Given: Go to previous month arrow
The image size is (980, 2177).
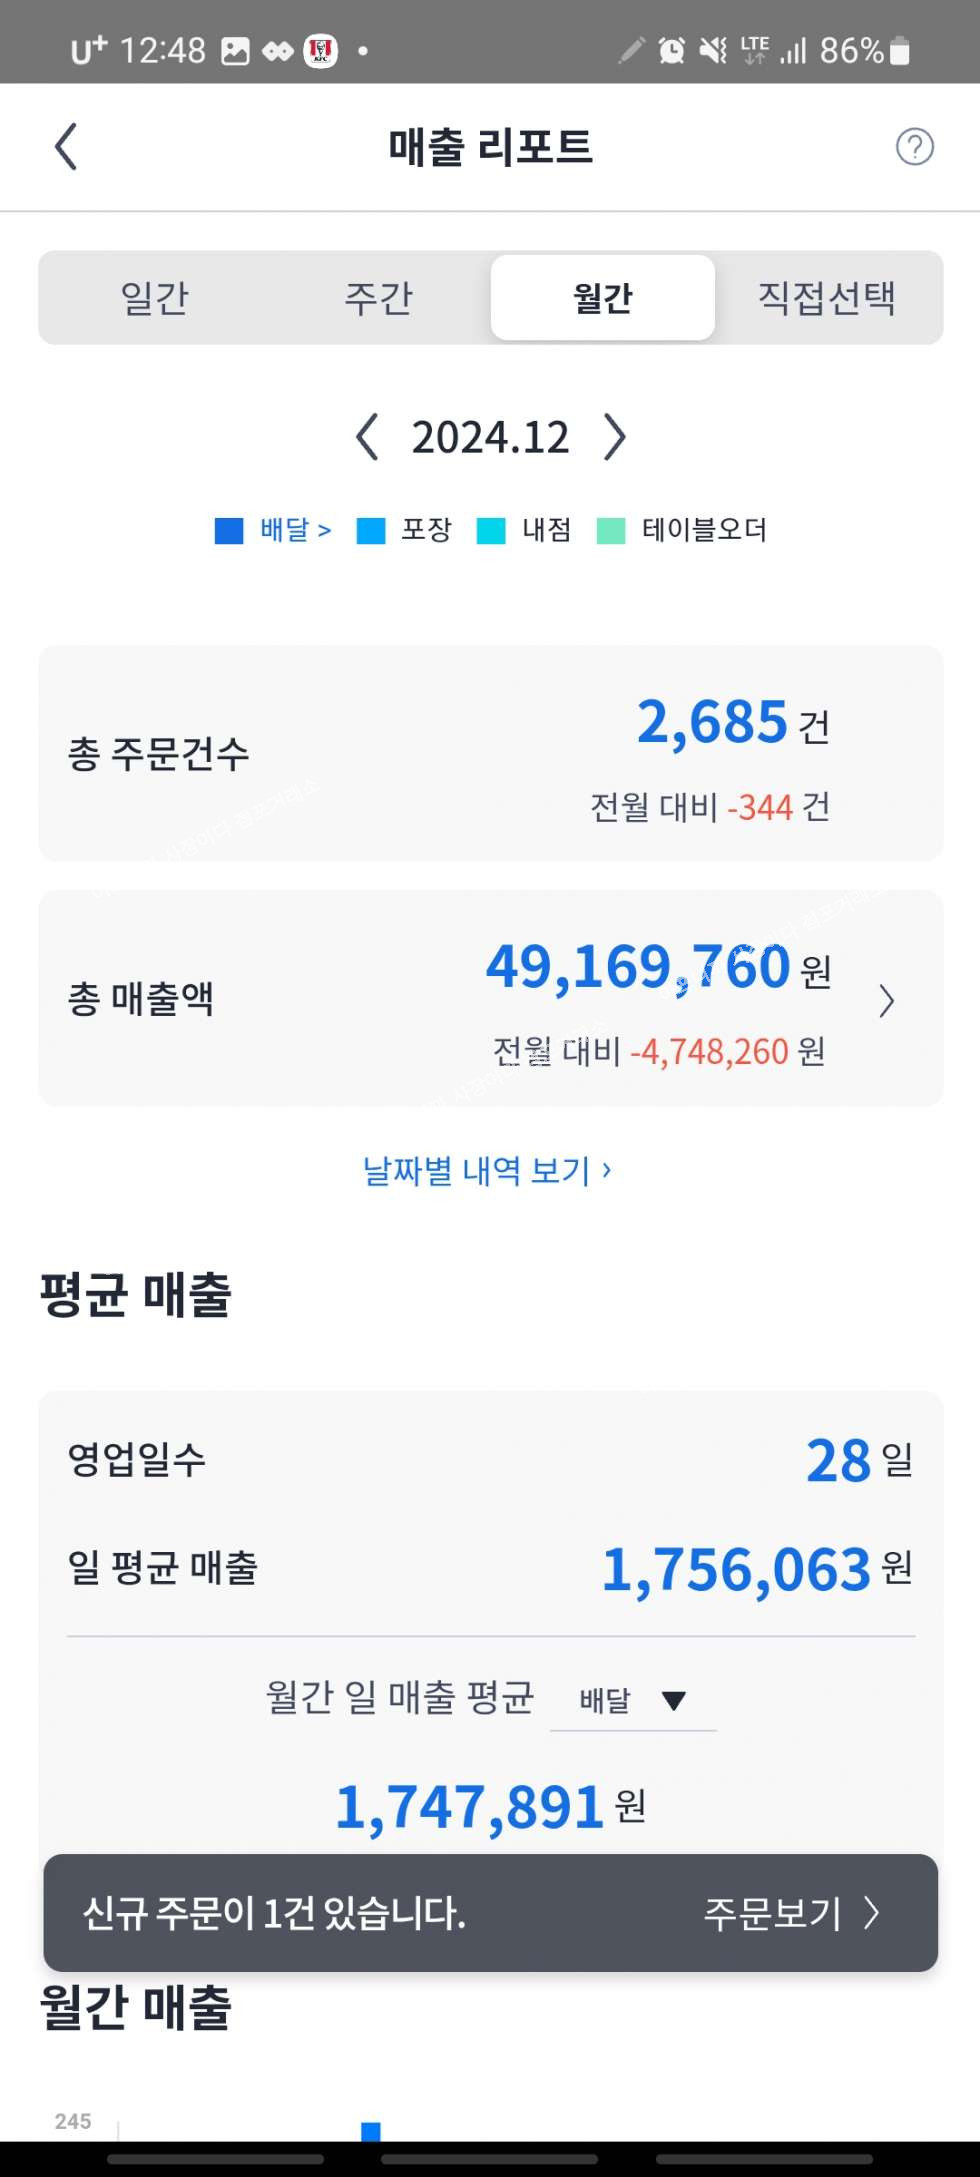Looking at the screenshot, I should pos(367,438).
